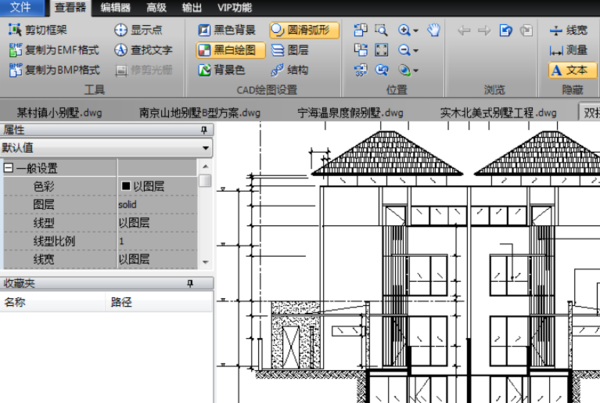This screenshot has height=403, width=600.
Task: Switch to the 高级 ribbon tab
Action: [157, 8]
